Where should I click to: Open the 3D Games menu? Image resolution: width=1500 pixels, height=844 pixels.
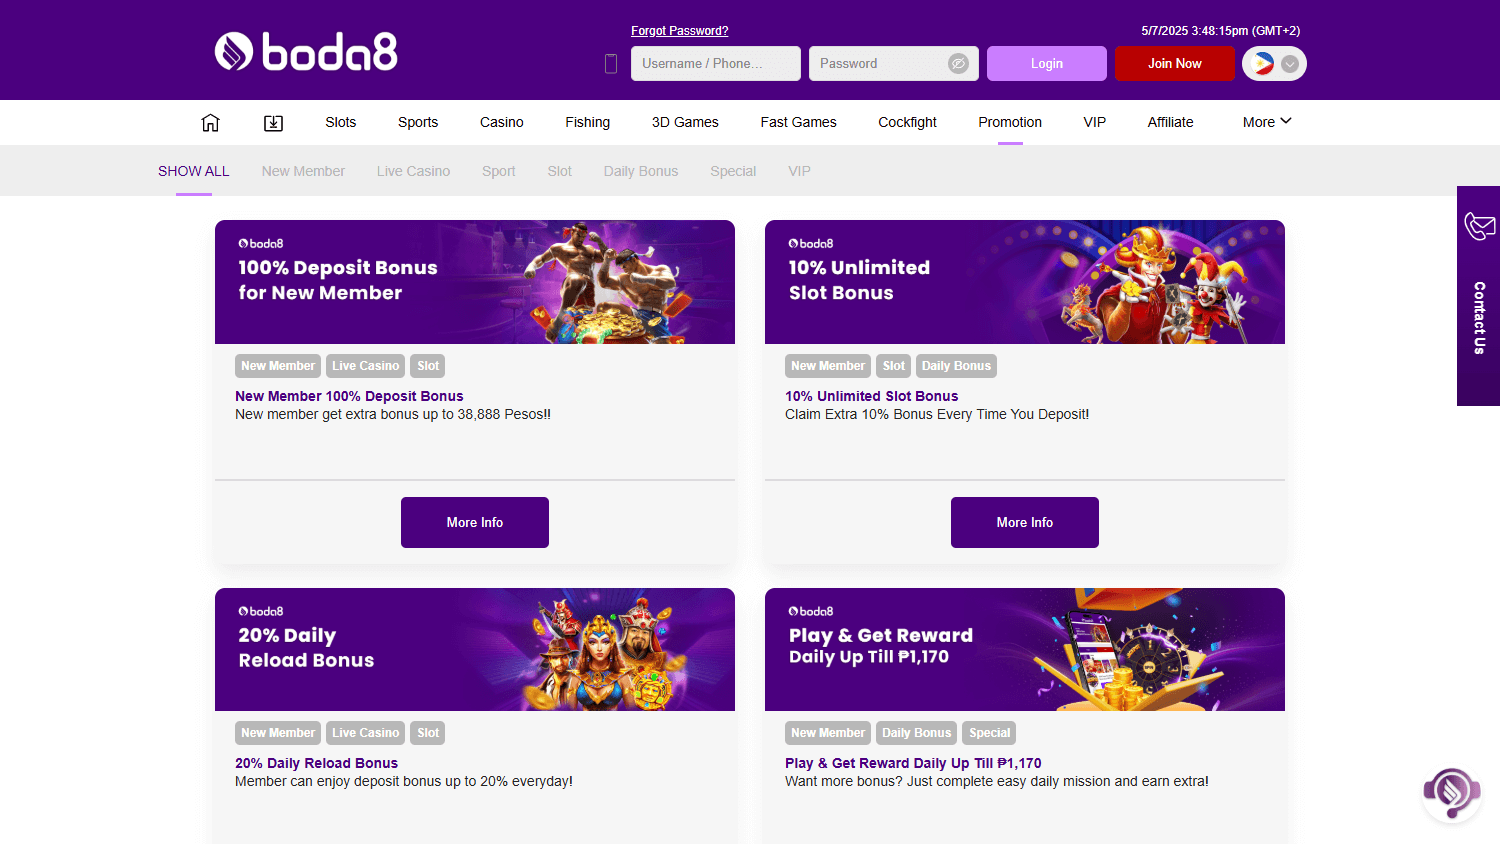685,122
